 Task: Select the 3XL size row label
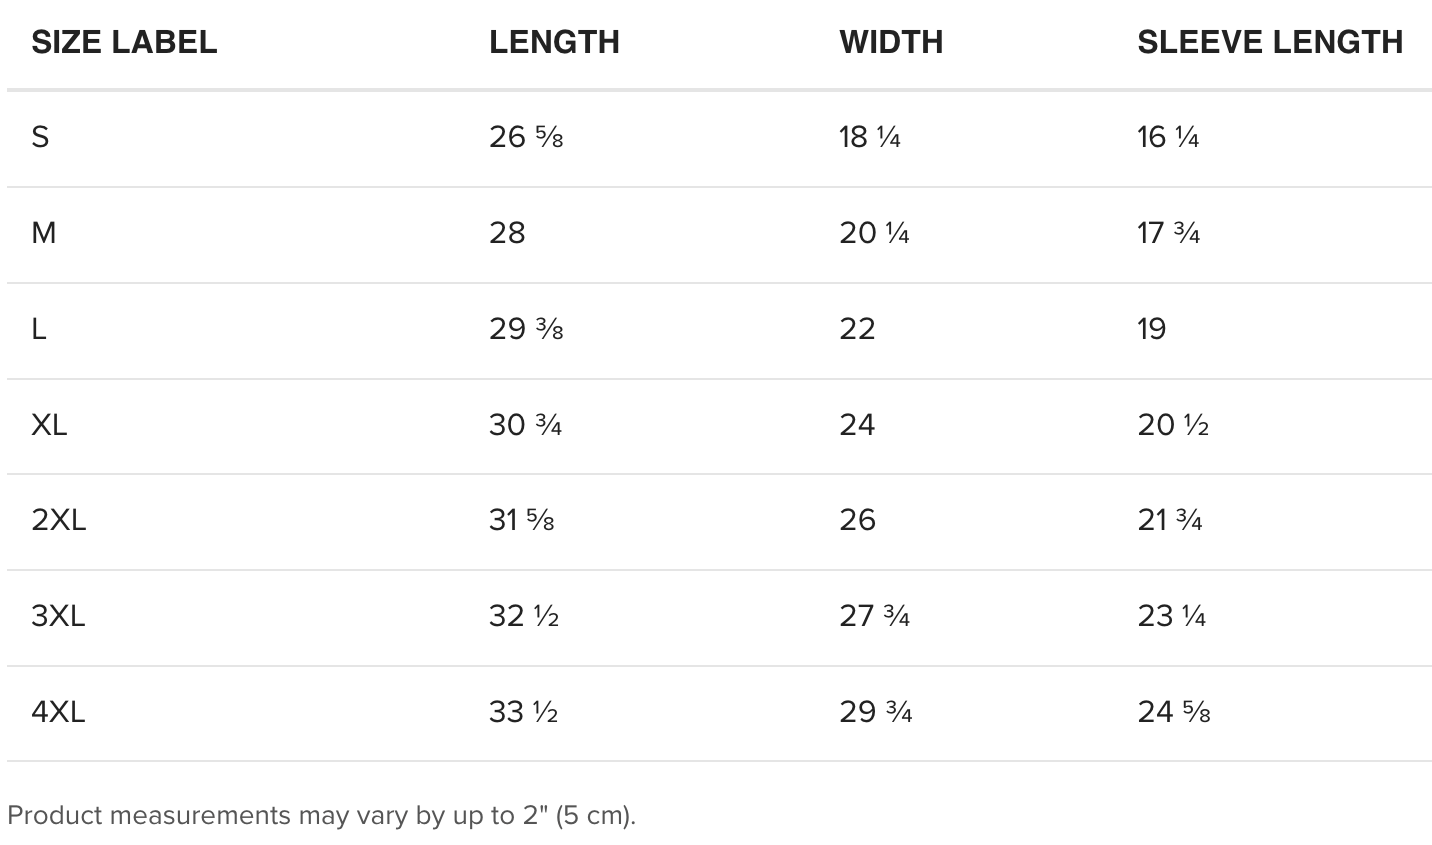point(58,616)
